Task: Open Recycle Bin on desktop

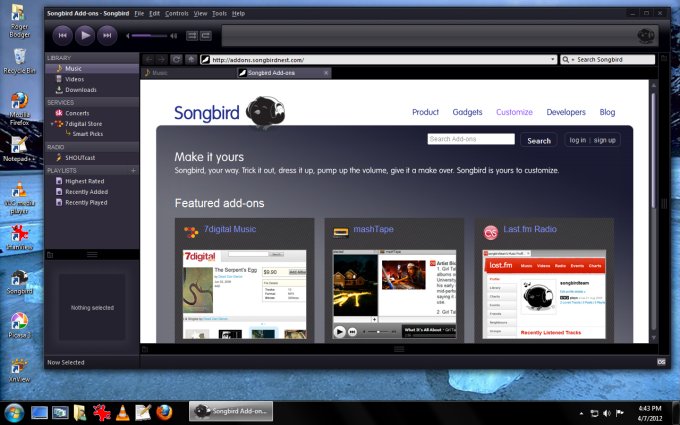Action: [20, 61]
